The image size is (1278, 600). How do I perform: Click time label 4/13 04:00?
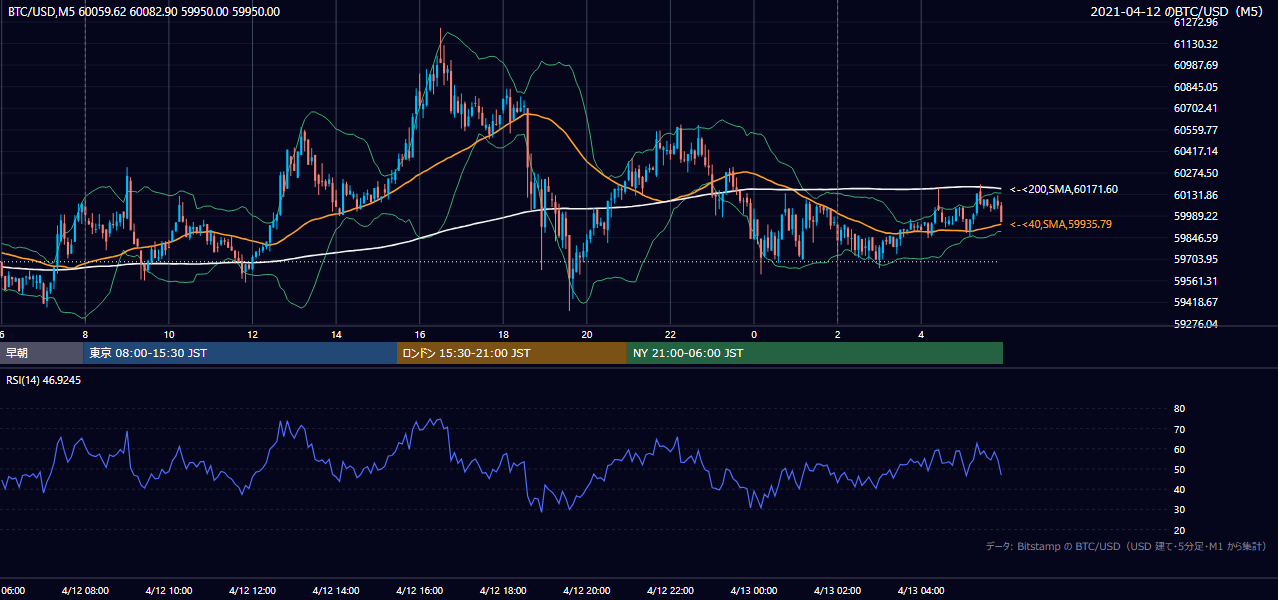point(921,591)
